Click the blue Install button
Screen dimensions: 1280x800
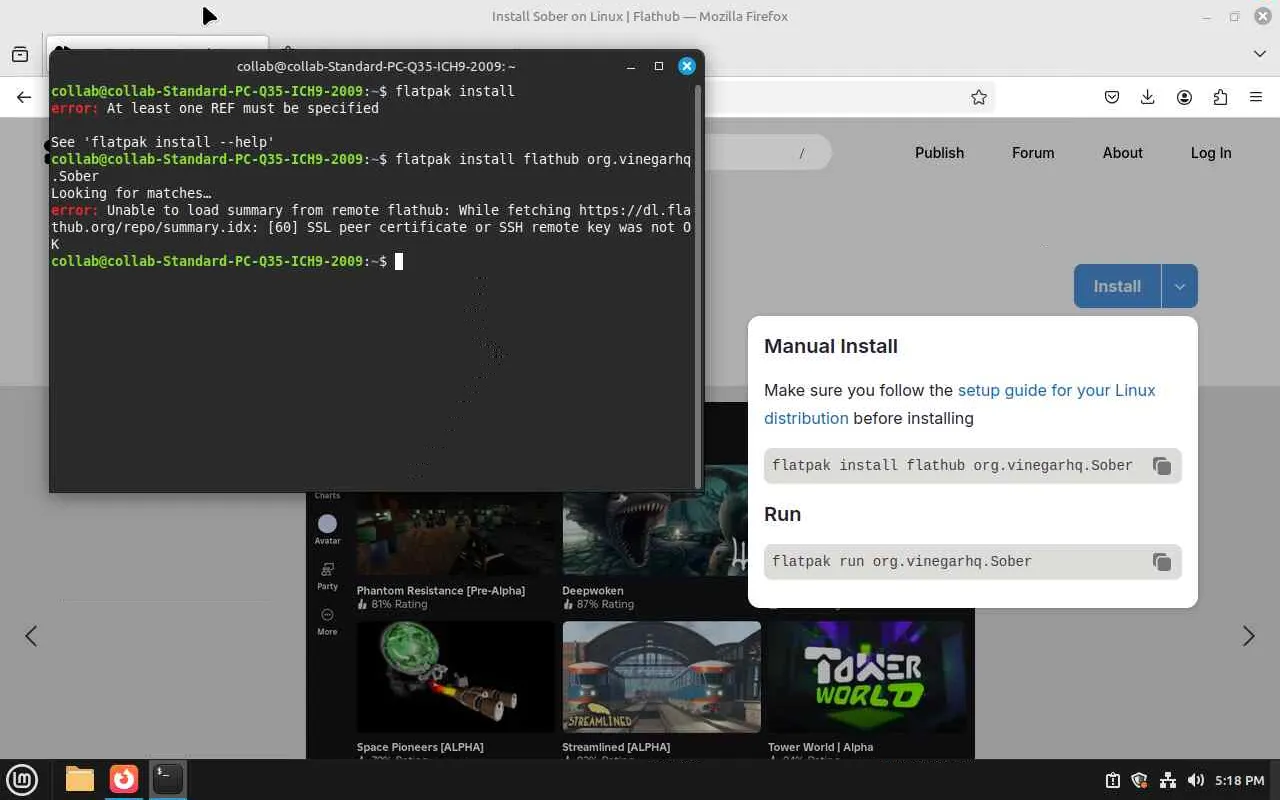point(1117,287)
